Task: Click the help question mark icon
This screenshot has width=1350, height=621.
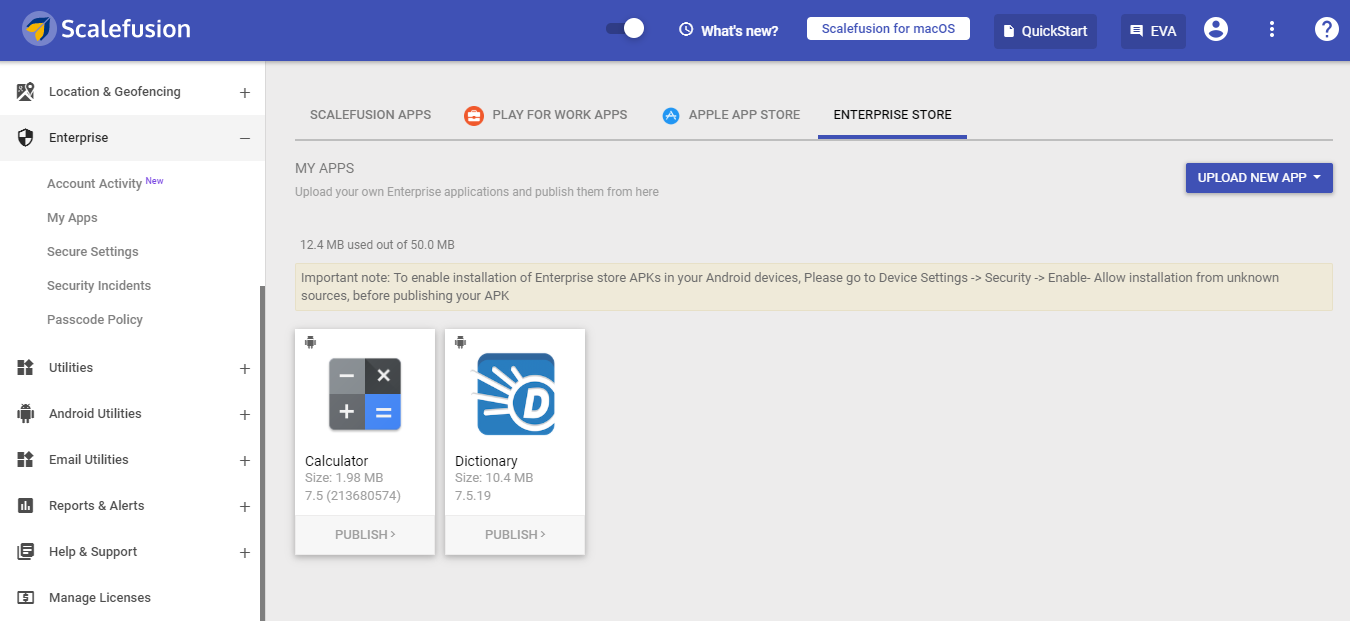Action: click(1326, 30)
